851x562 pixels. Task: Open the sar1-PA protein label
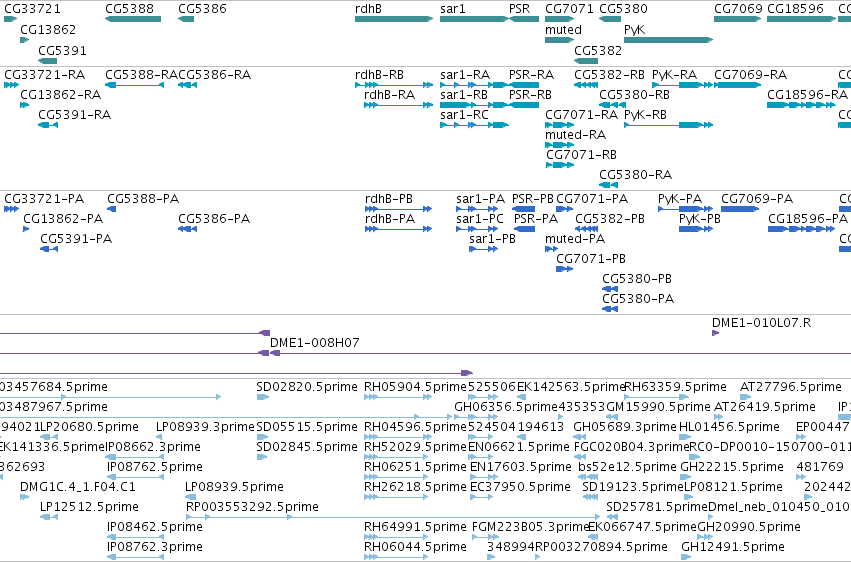[x=481, y=199]
